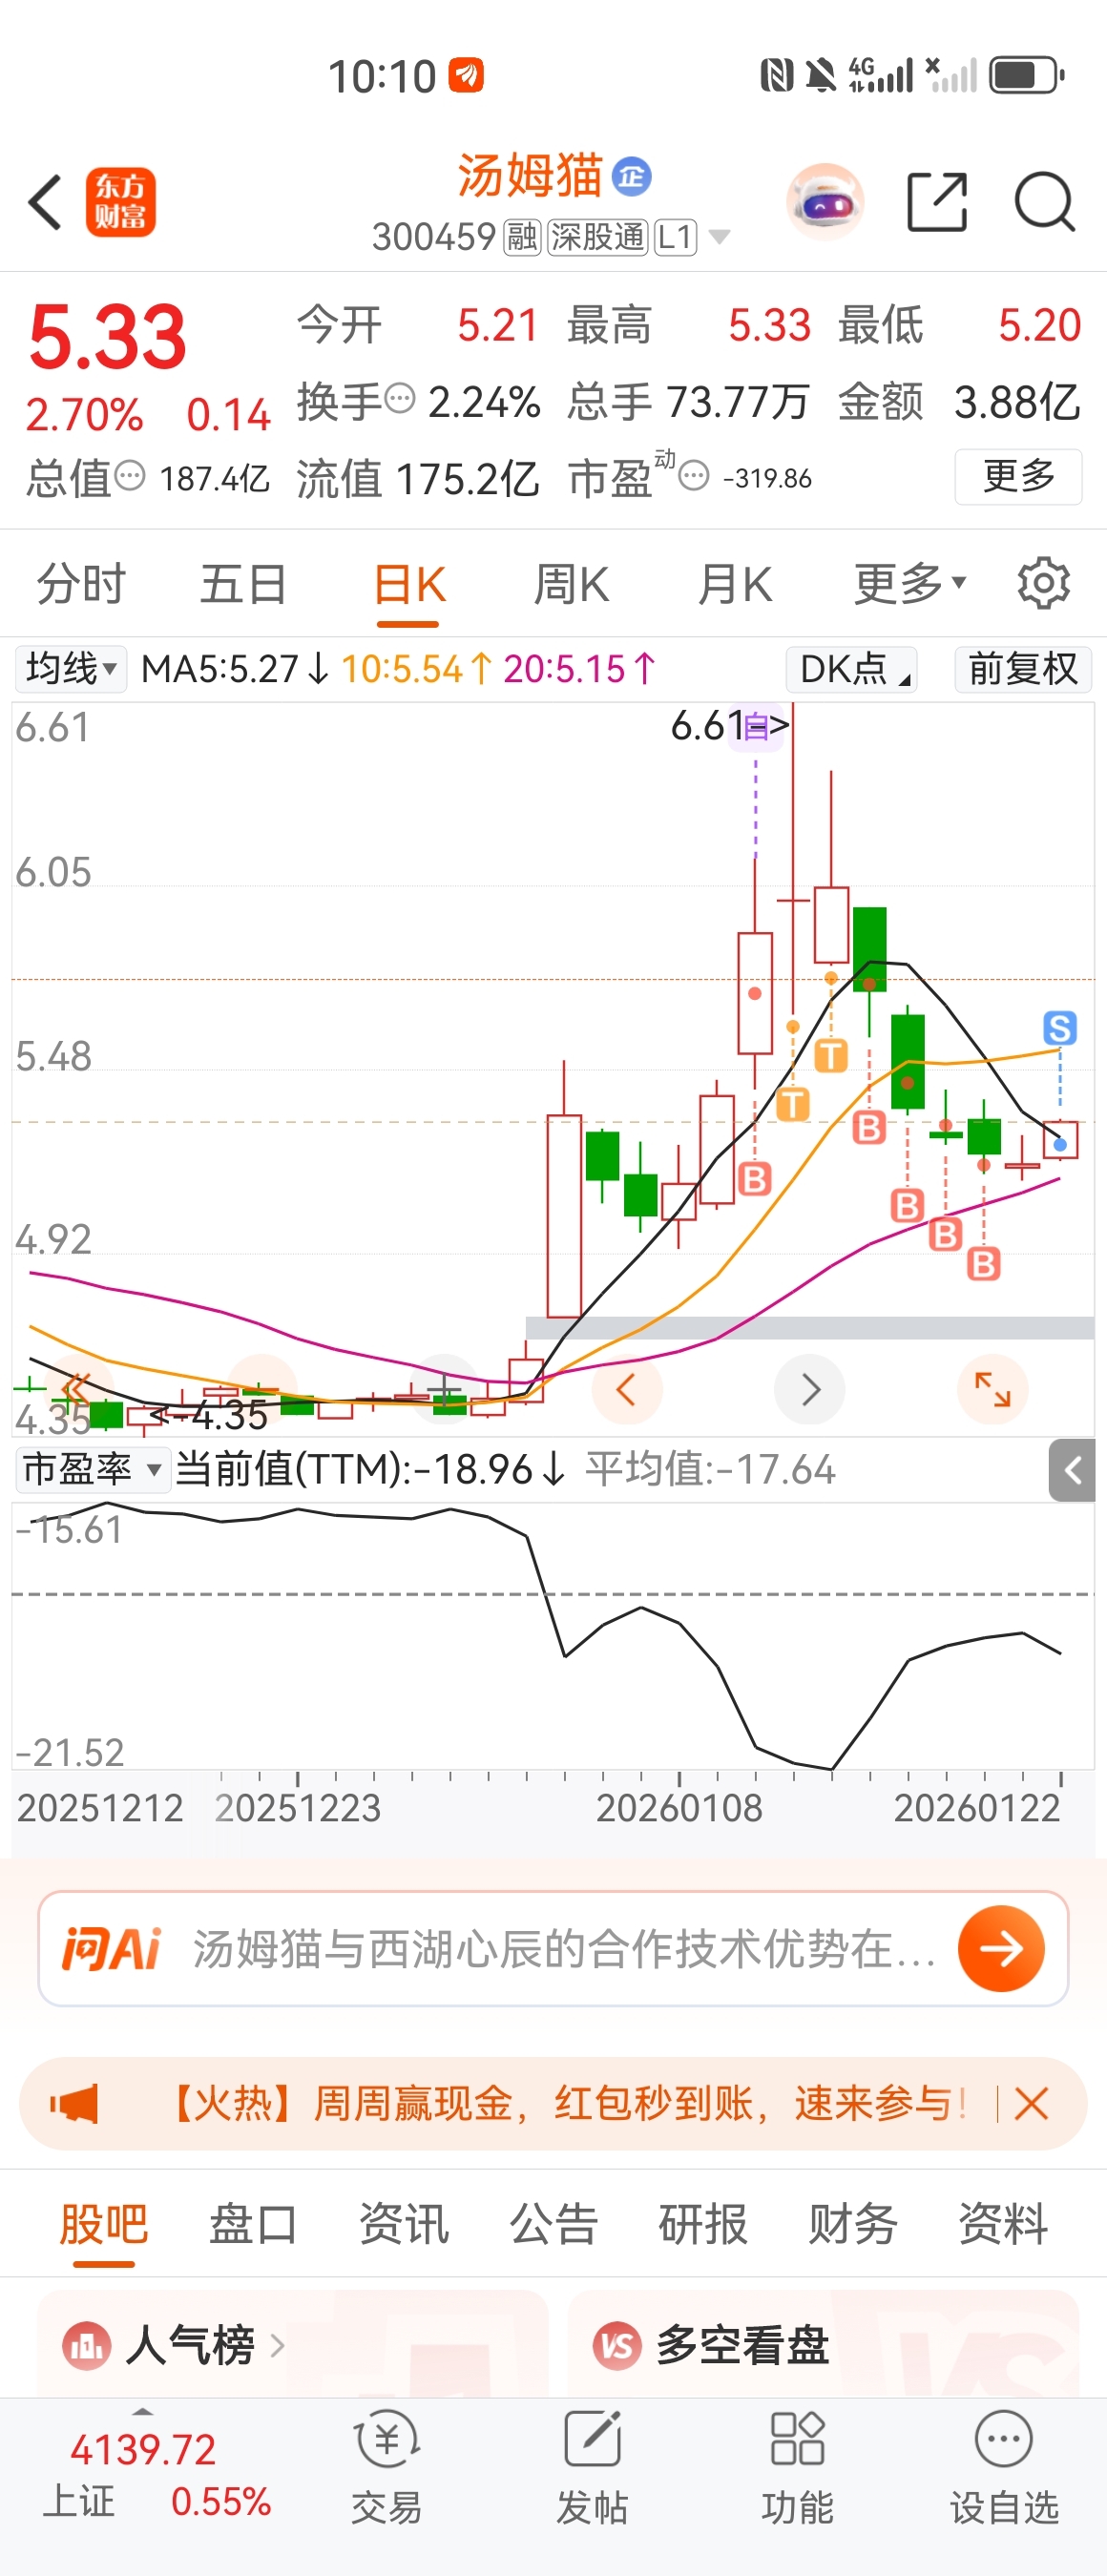Tap the 更多 quote details button
The image size is (1107, 2576).
click(1018, 476)
